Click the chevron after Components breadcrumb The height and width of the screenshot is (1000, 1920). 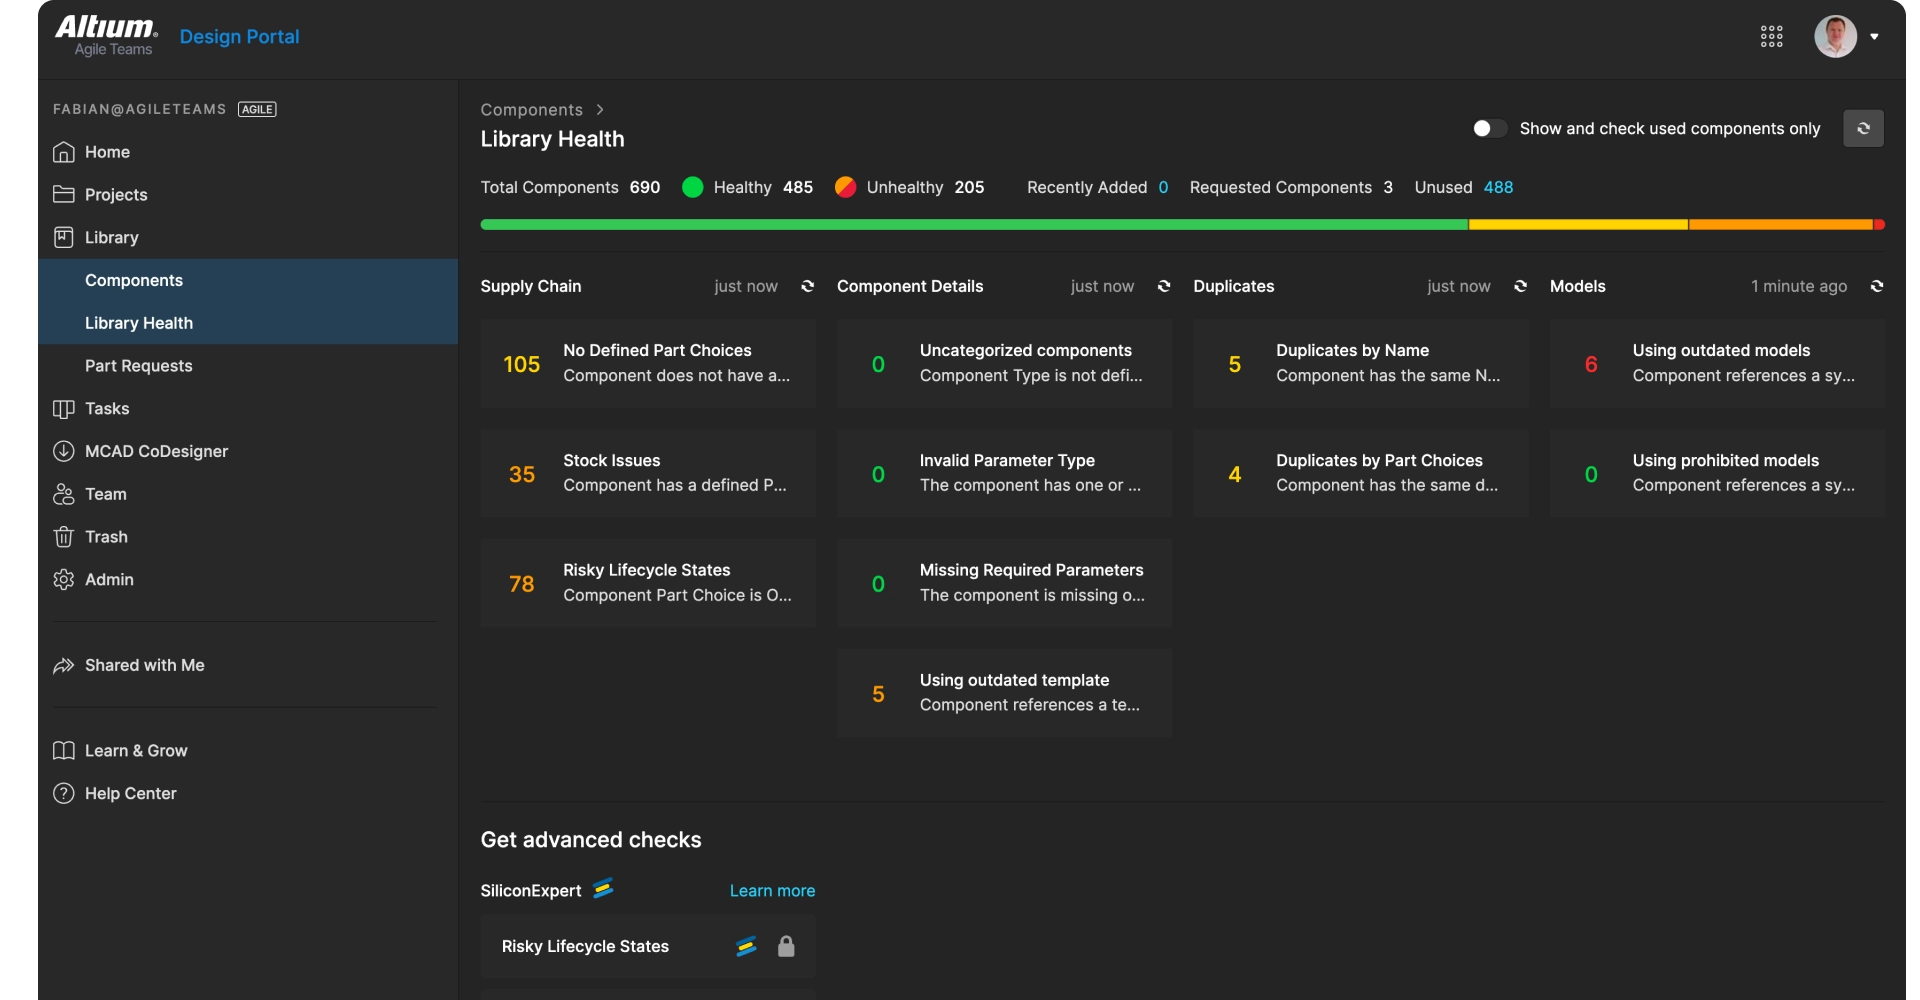point(600,110)
